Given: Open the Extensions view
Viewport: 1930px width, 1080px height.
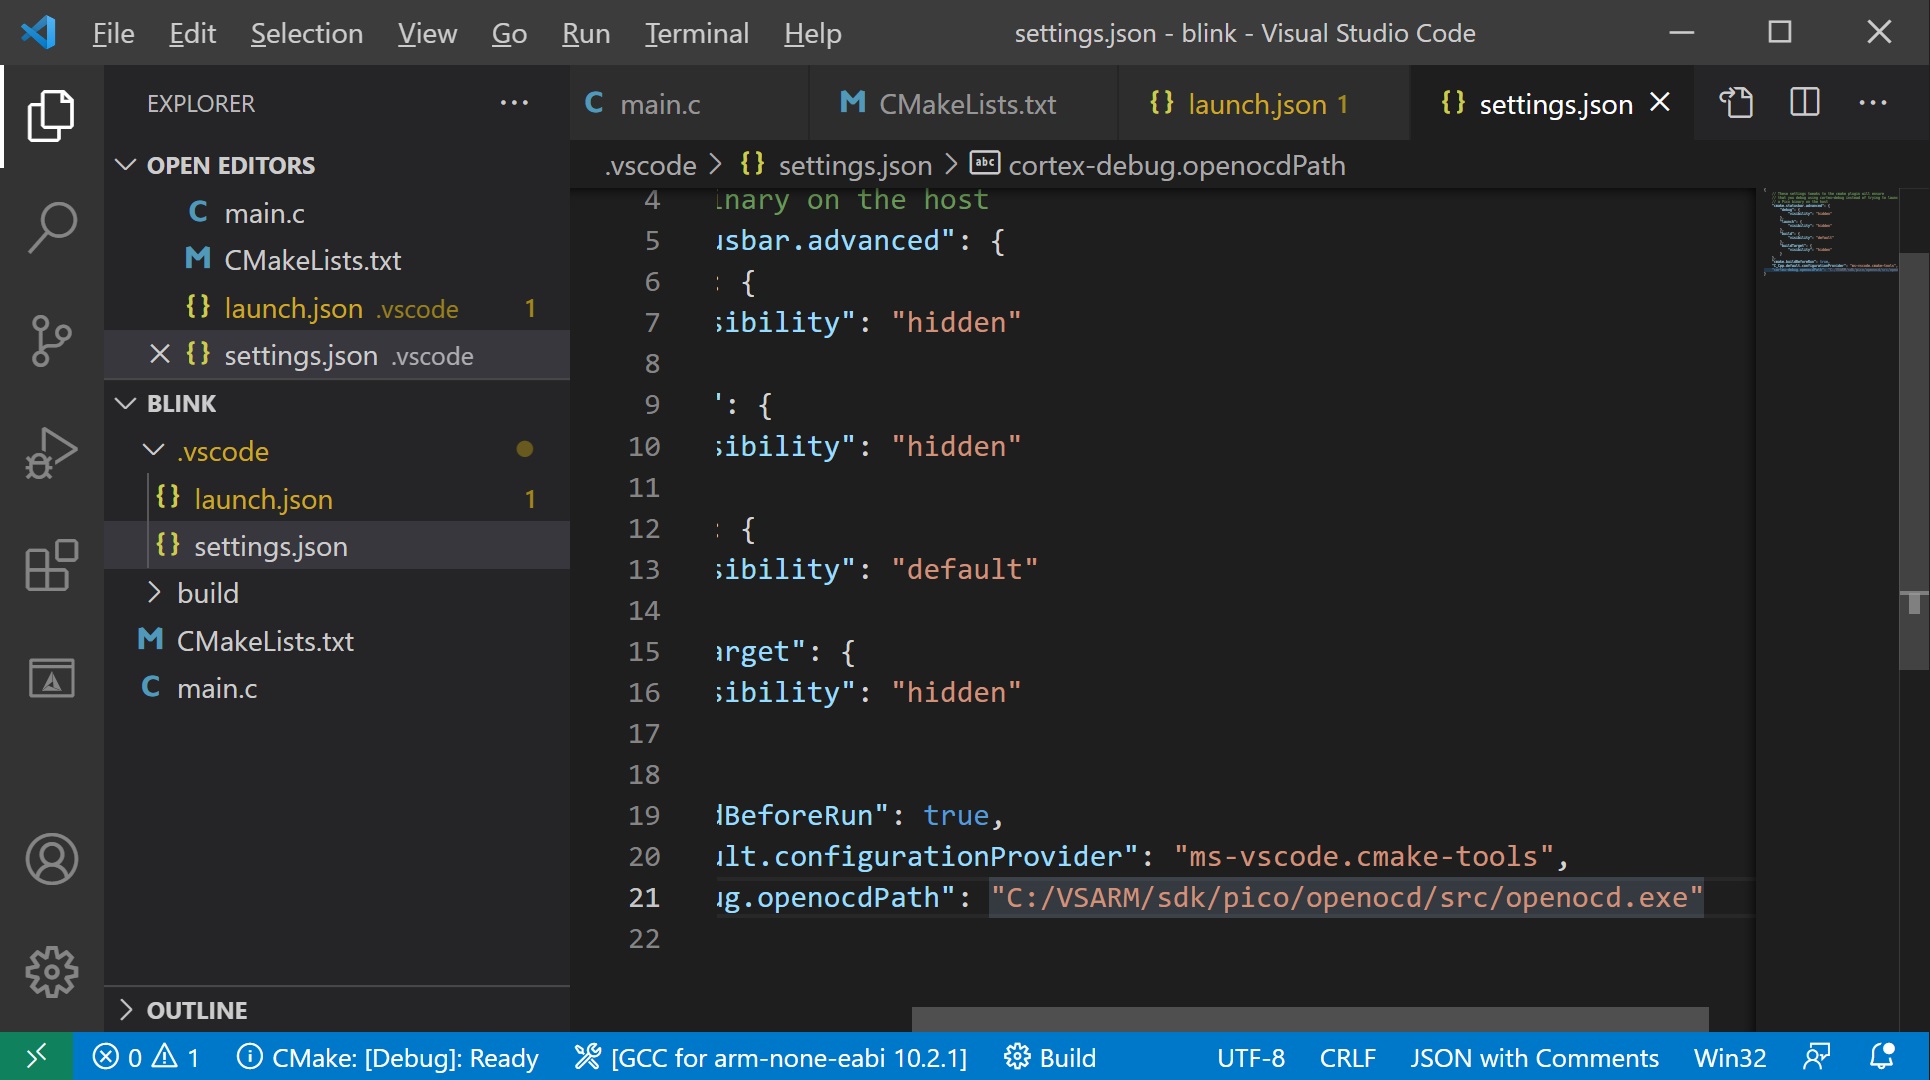Looking at the screenshot, I should [51, 566].
